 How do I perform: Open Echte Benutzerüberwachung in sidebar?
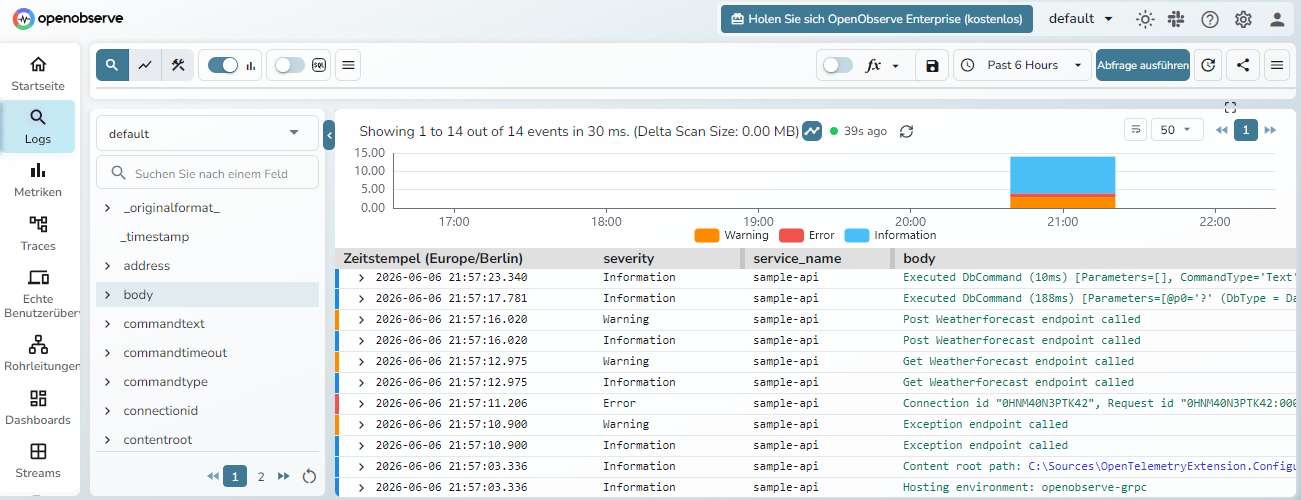[38, 293]
